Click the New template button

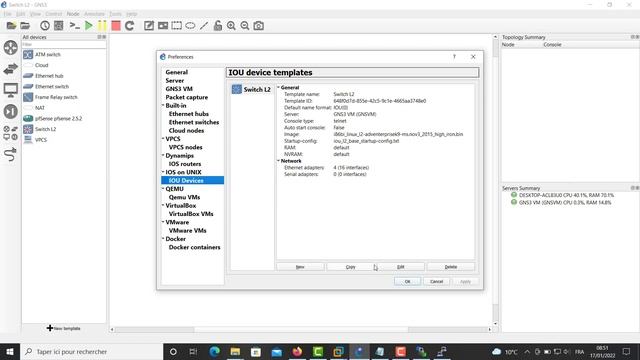tap(300, 267)
